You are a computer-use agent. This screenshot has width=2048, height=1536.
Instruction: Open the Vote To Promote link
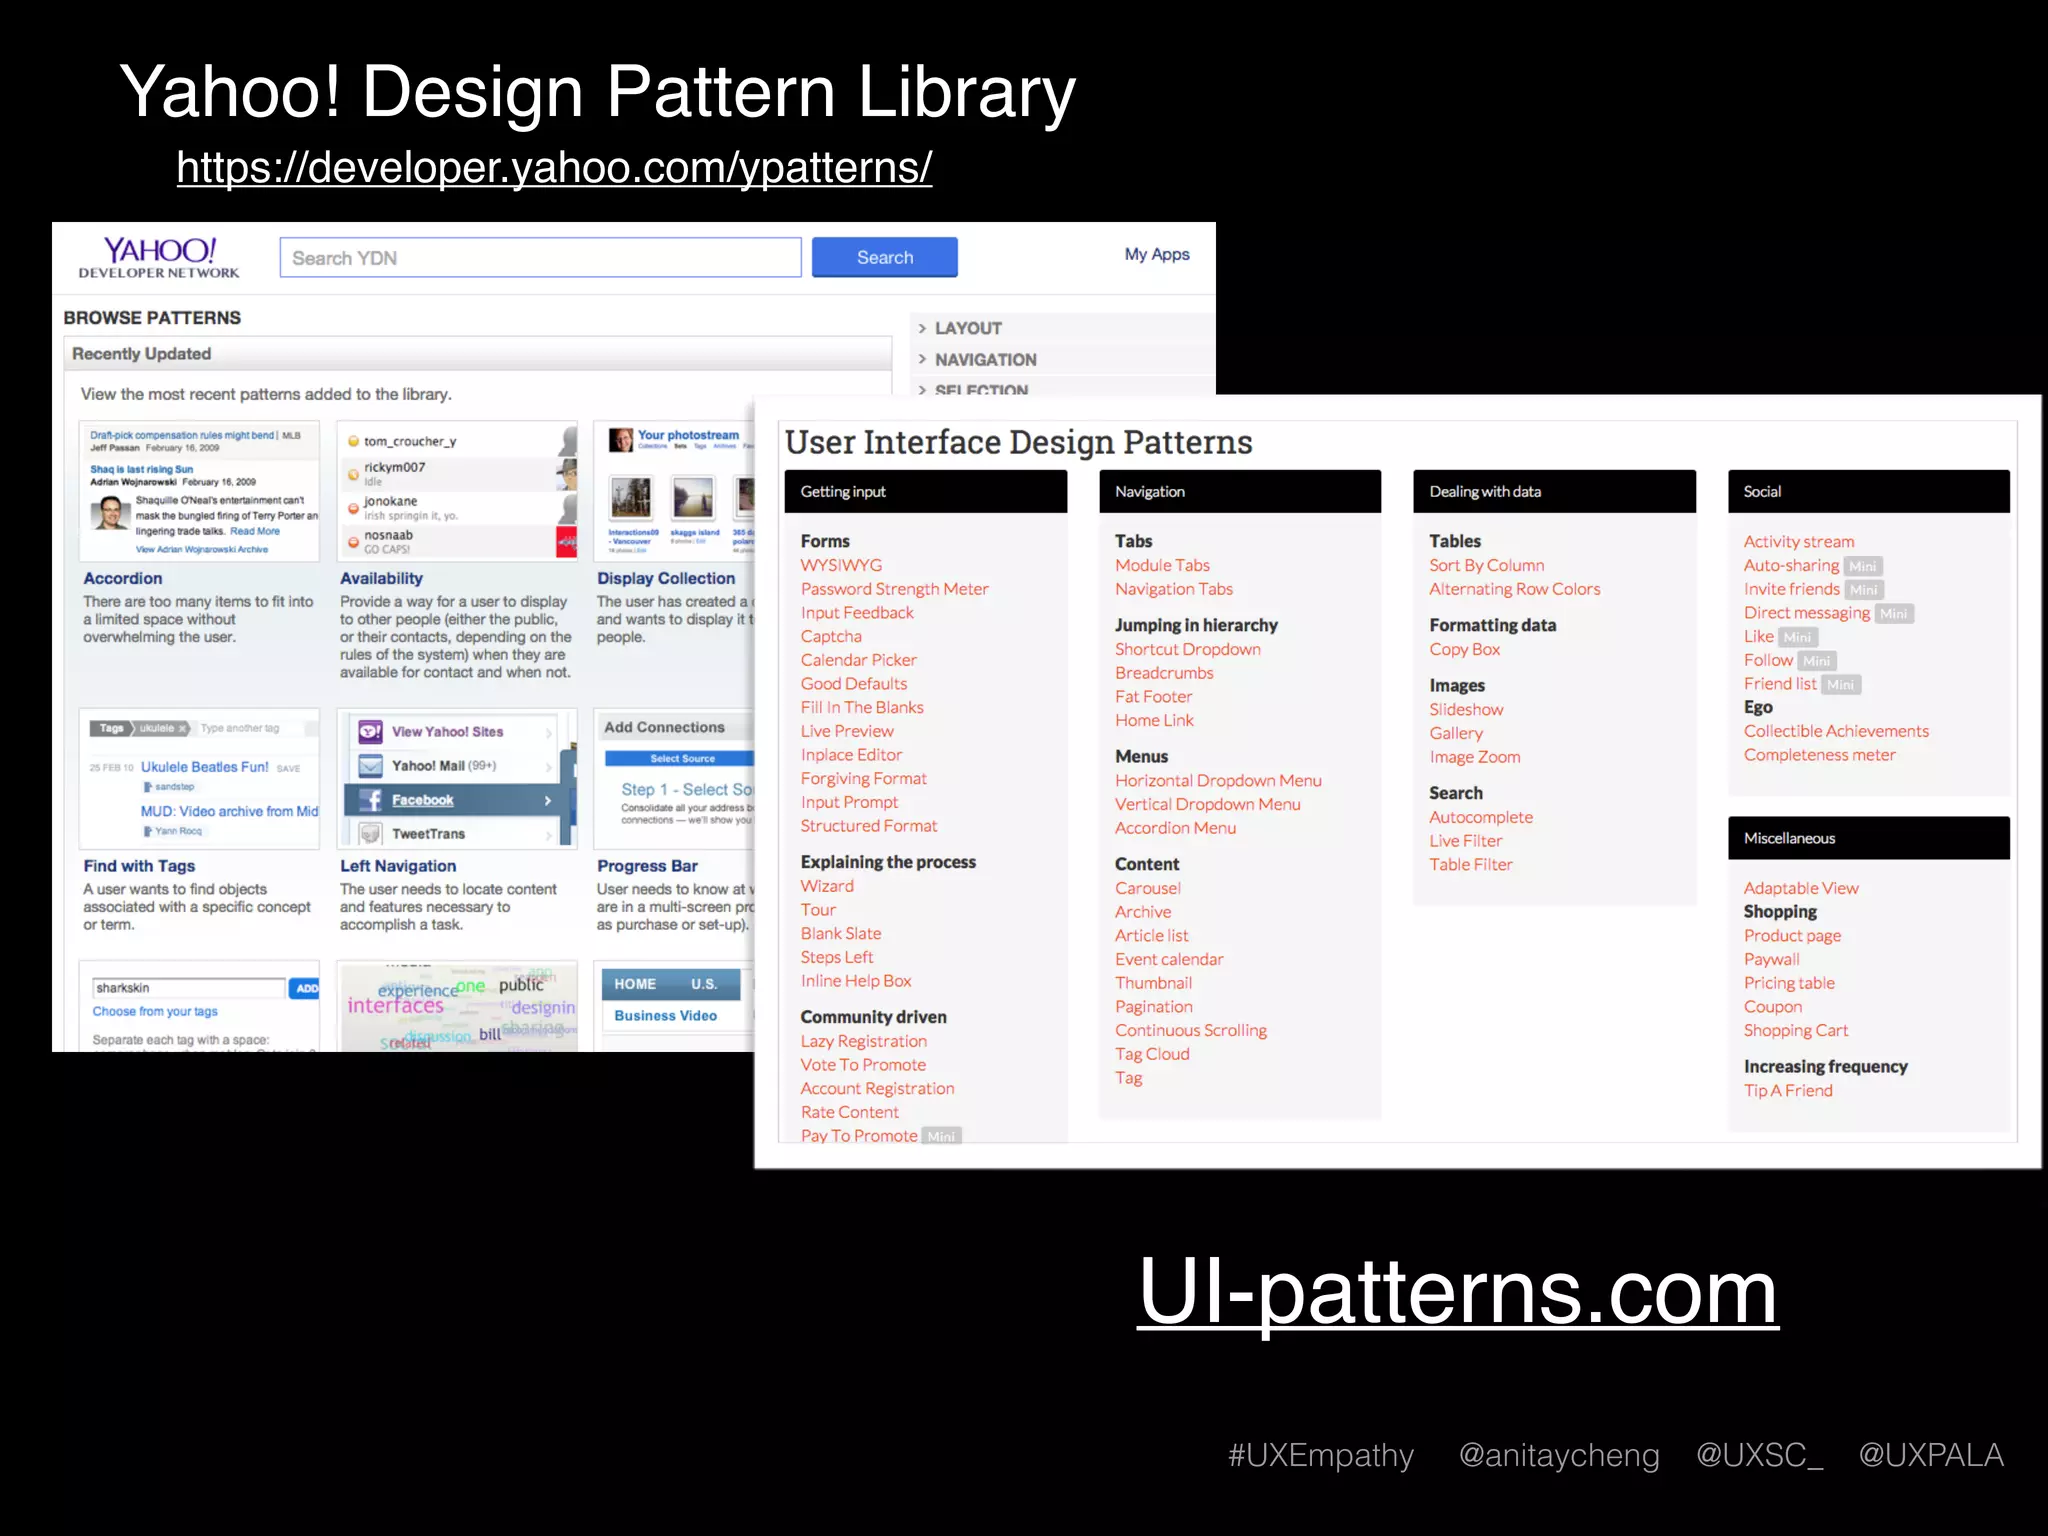863,1065
